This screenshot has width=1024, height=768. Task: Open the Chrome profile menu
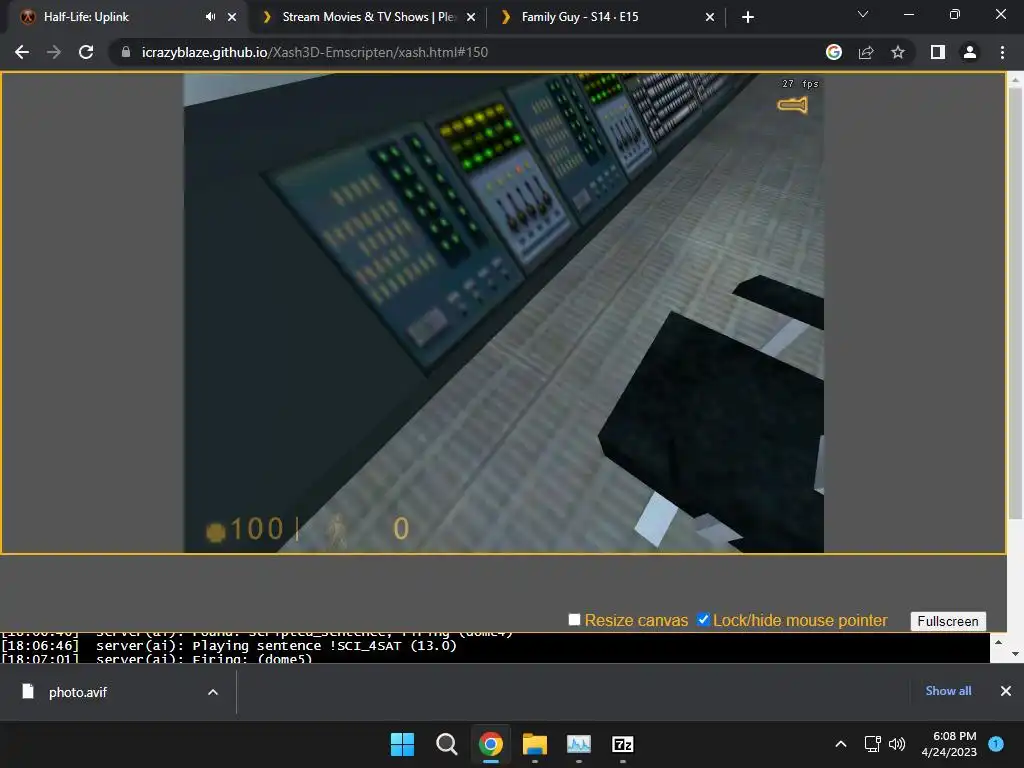tap(970, 52)
